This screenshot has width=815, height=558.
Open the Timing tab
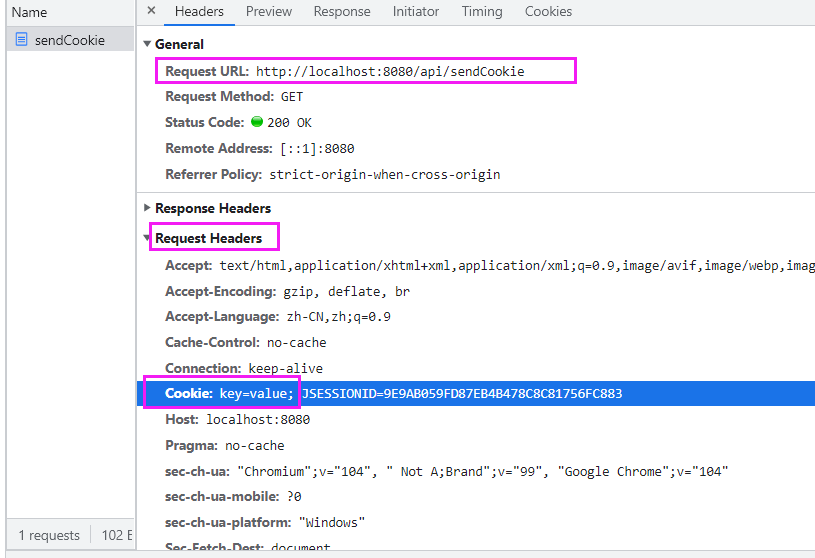(482, 12)
